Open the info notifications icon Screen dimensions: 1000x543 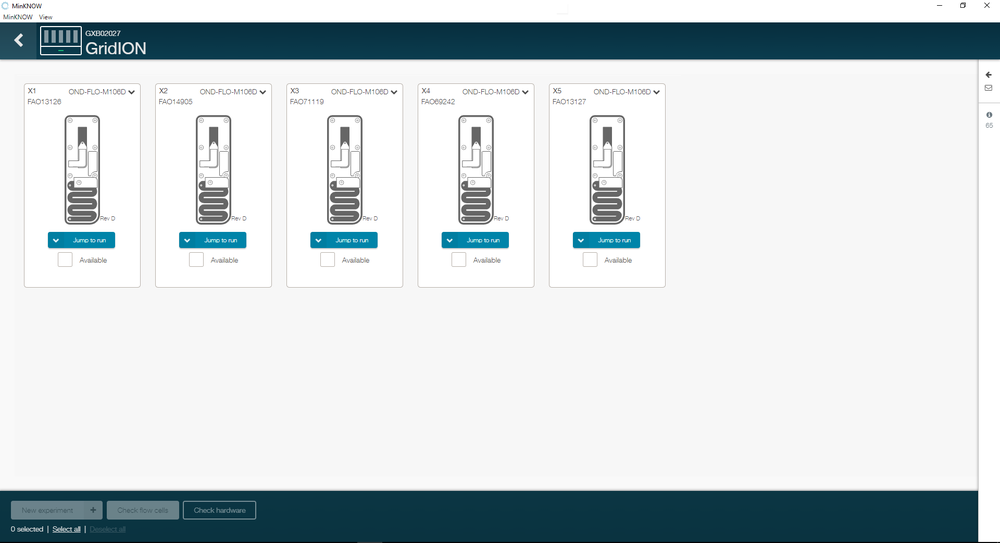989,115
